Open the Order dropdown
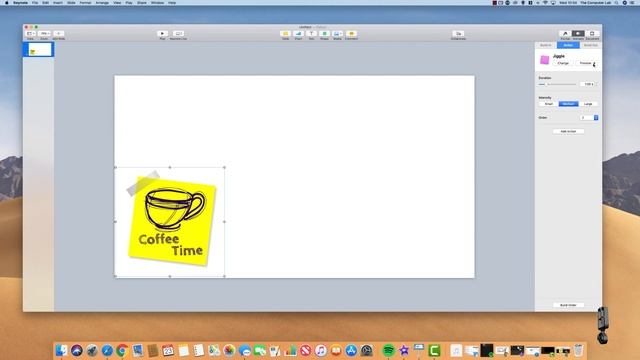Screen dimensions: 640x360 pyautogui.click(x=589, y=118)
